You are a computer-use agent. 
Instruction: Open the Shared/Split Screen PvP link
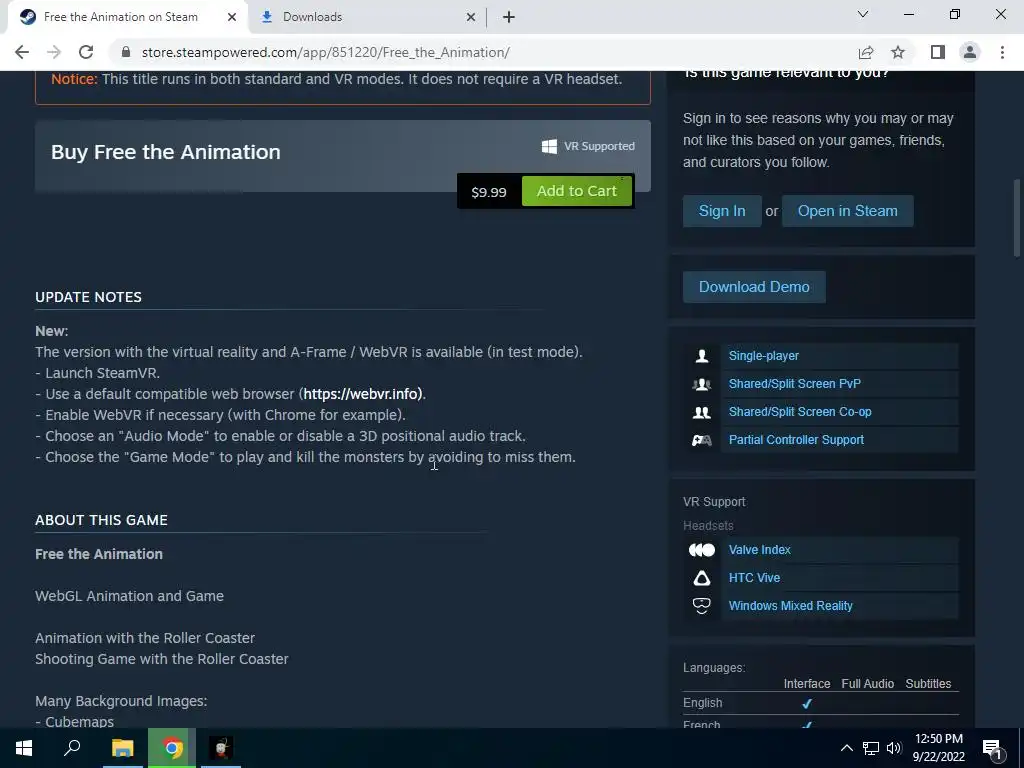794,384
